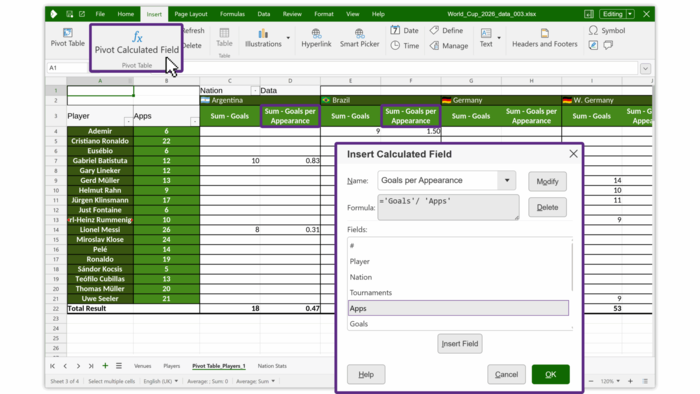This screenshot has width=700, height=394.
Task: Click the sidebar toggle icon beside Editing
Action: tap(589, 14)
